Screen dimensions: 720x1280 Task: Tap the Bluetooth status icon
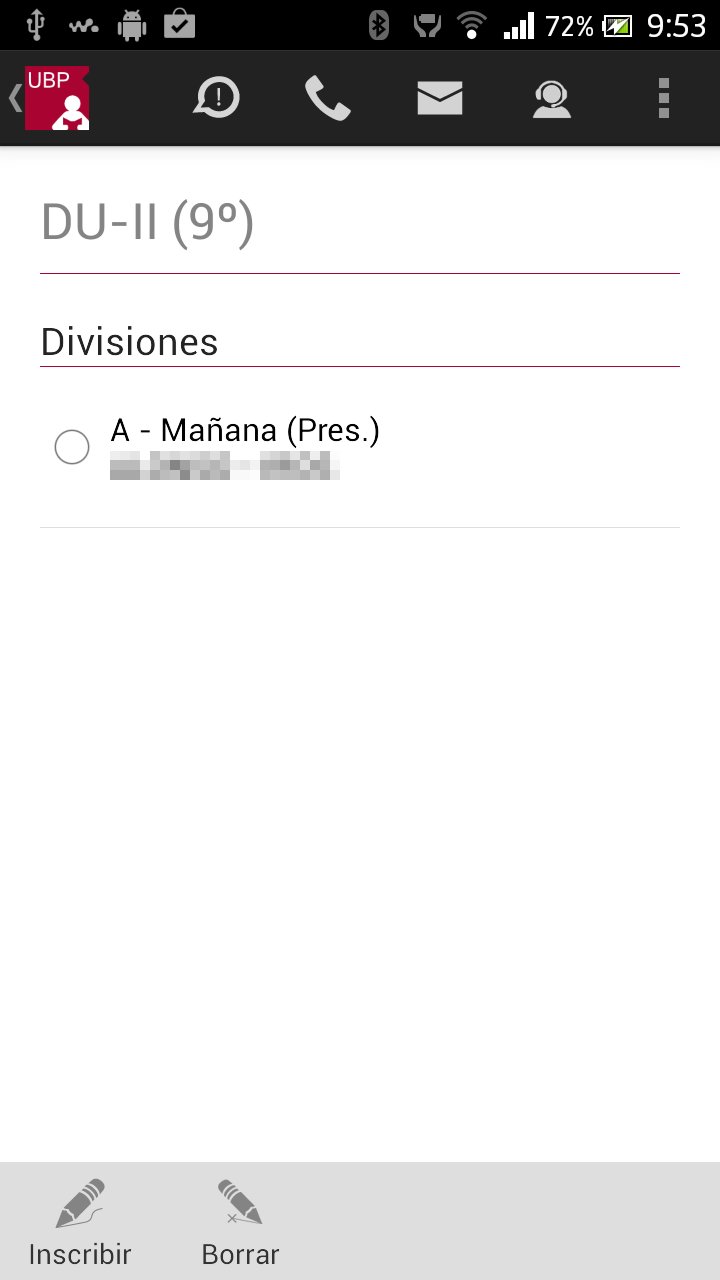pyautogui.click(x=378, y=25)
